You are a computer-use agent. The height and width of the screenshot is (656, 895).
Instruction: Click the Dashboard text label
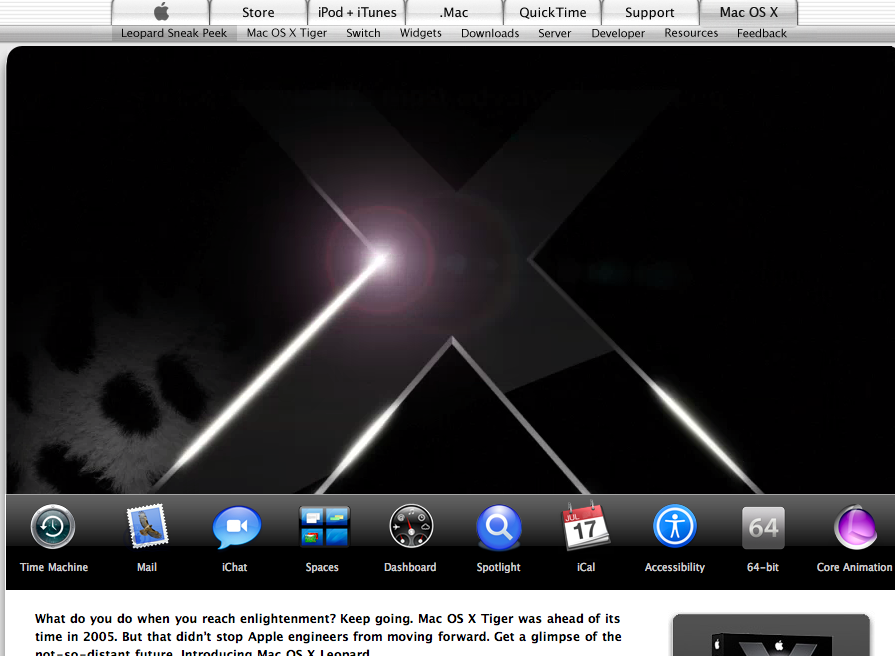pos(410,567)
